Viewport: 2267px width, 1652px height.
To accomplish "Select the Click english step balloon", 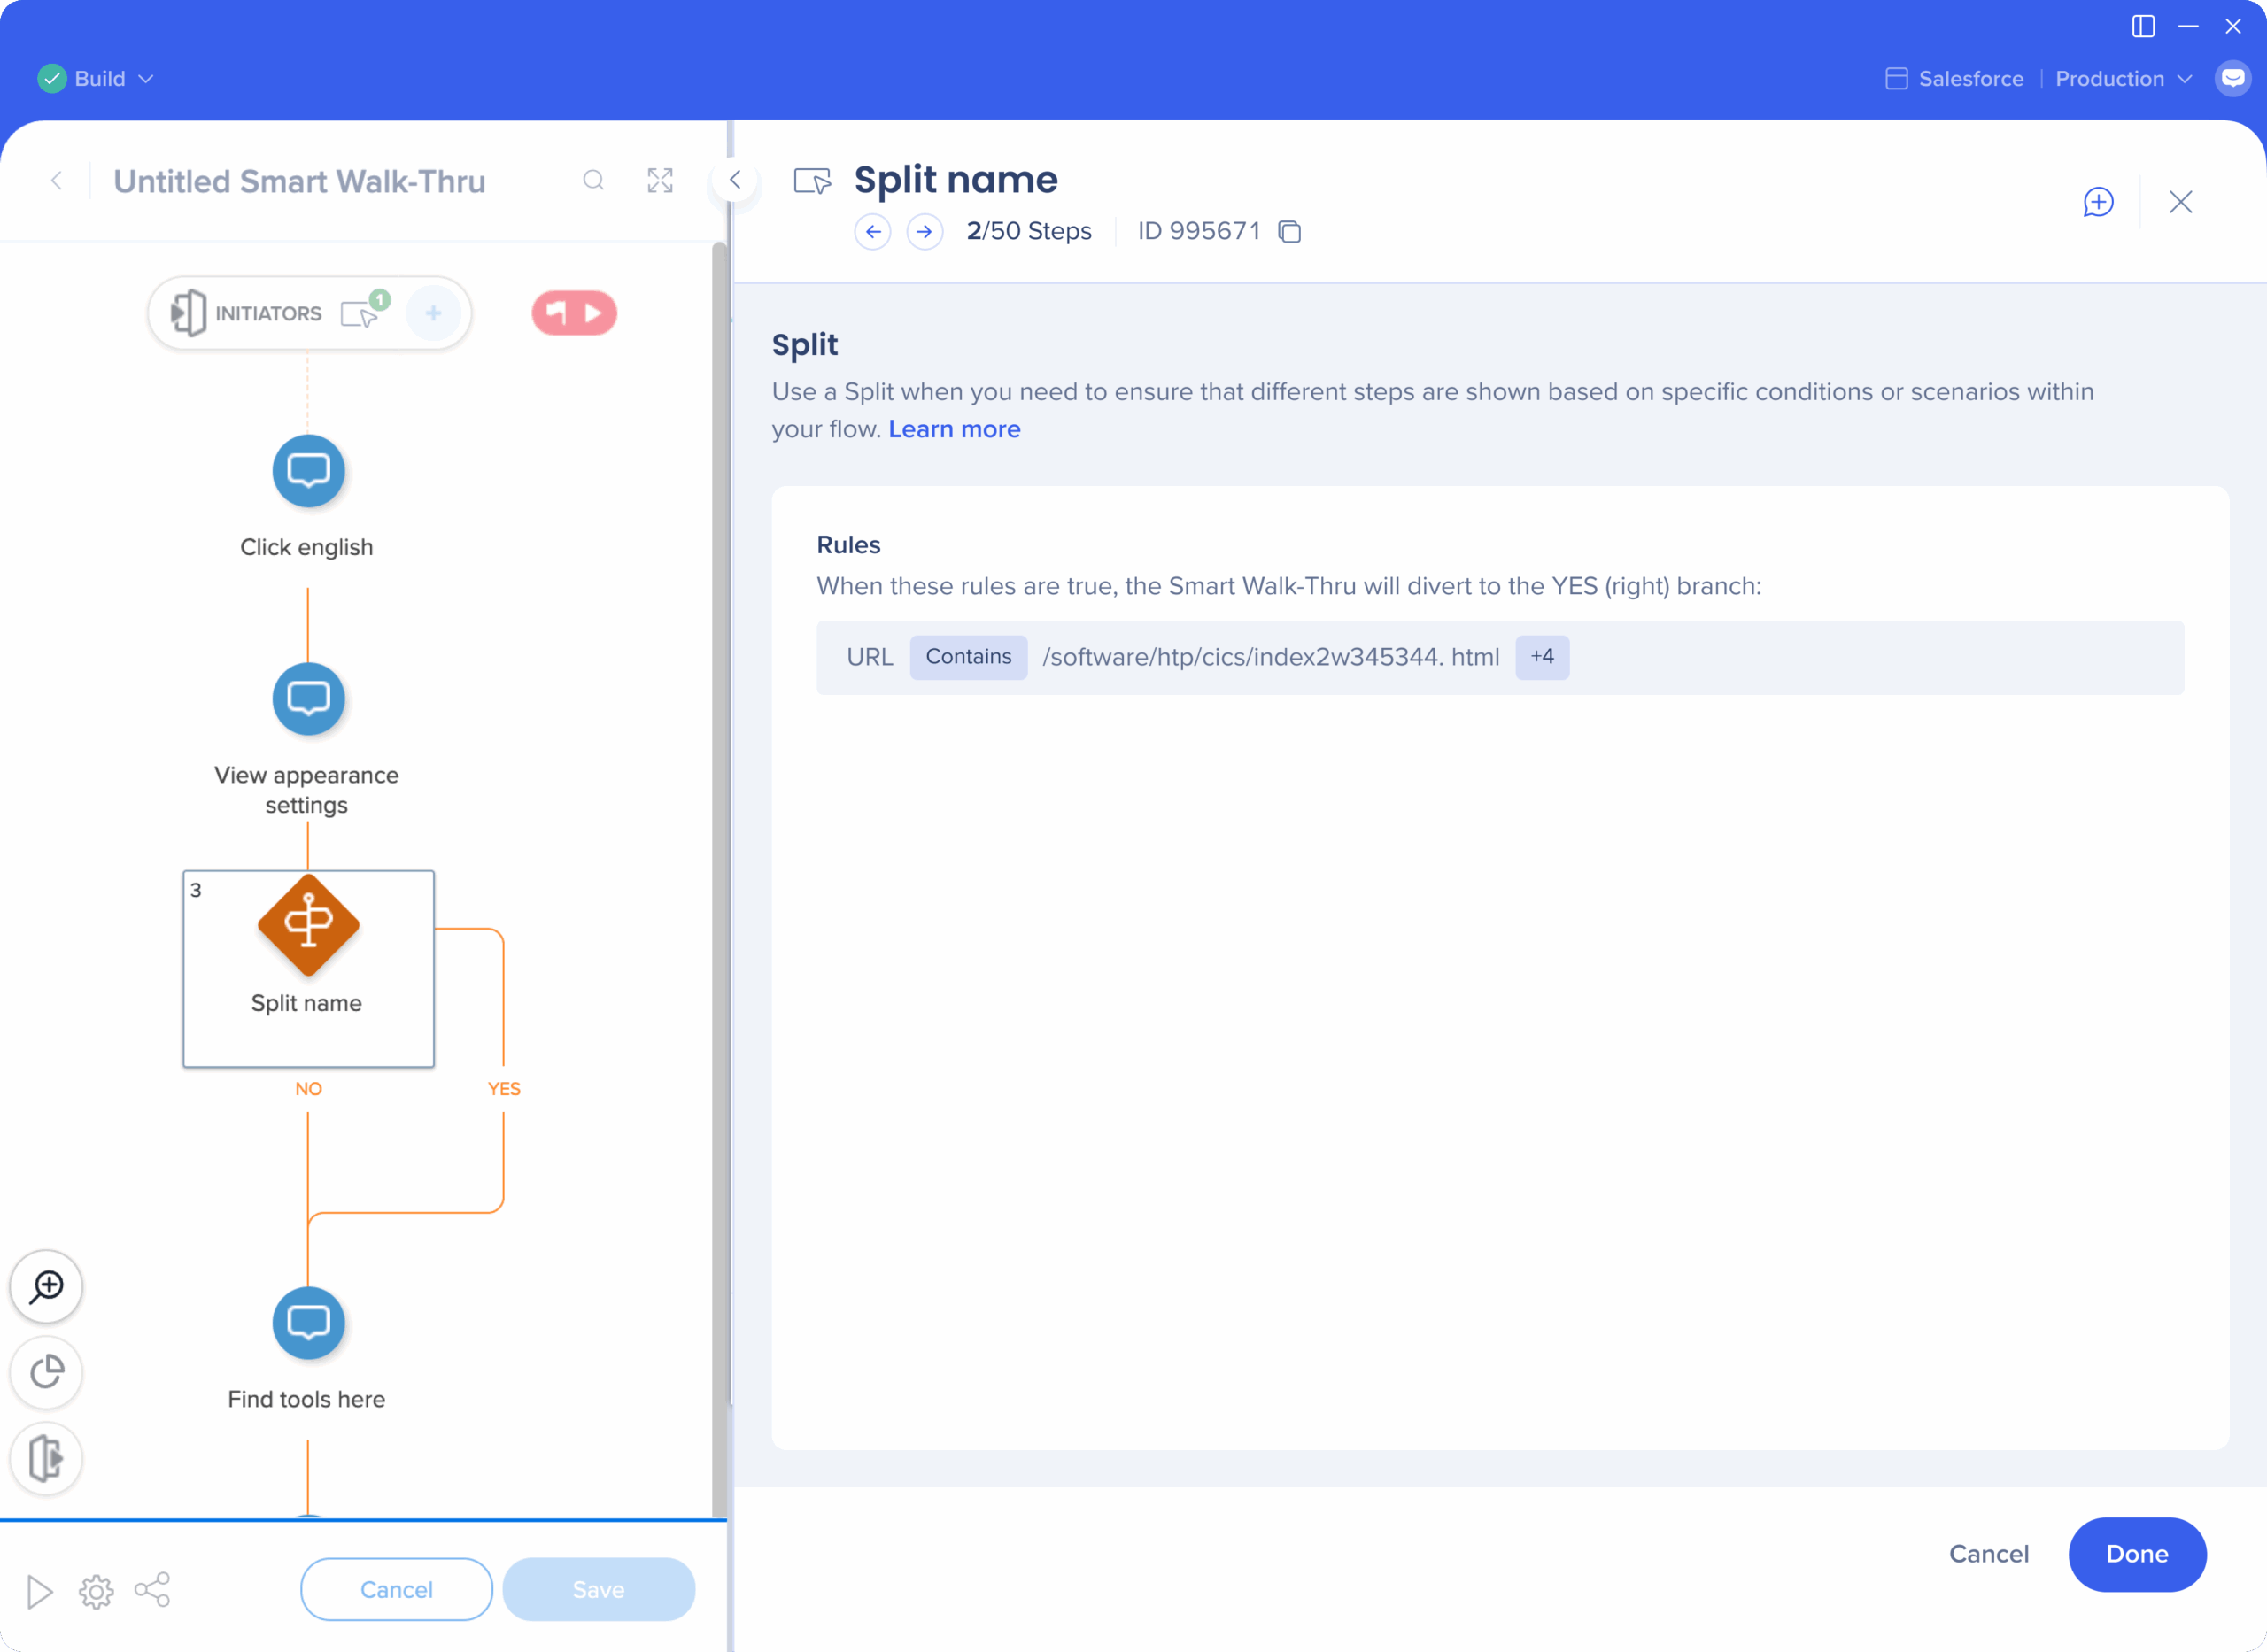I will pos(308,471).
